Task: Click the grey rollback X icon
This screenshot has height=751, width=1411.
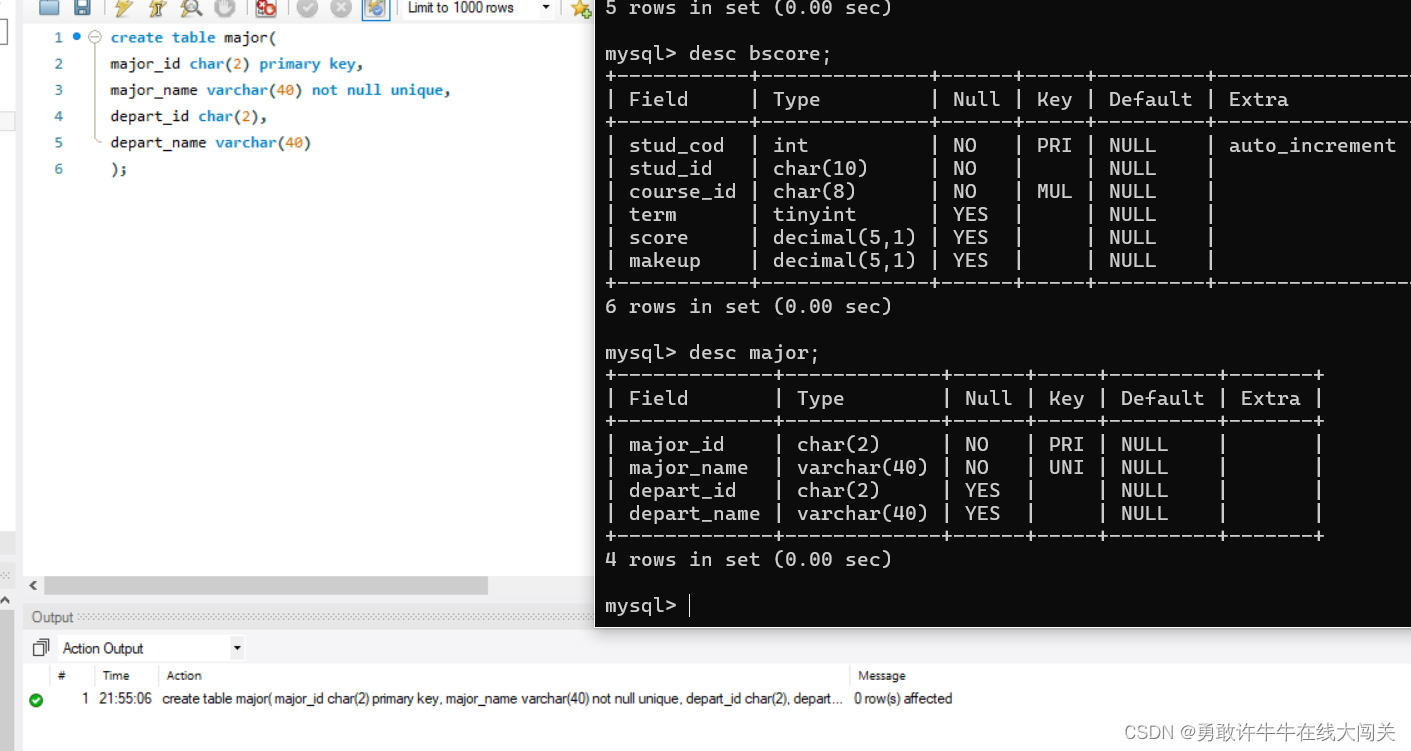Action: [x=341, y=8]
